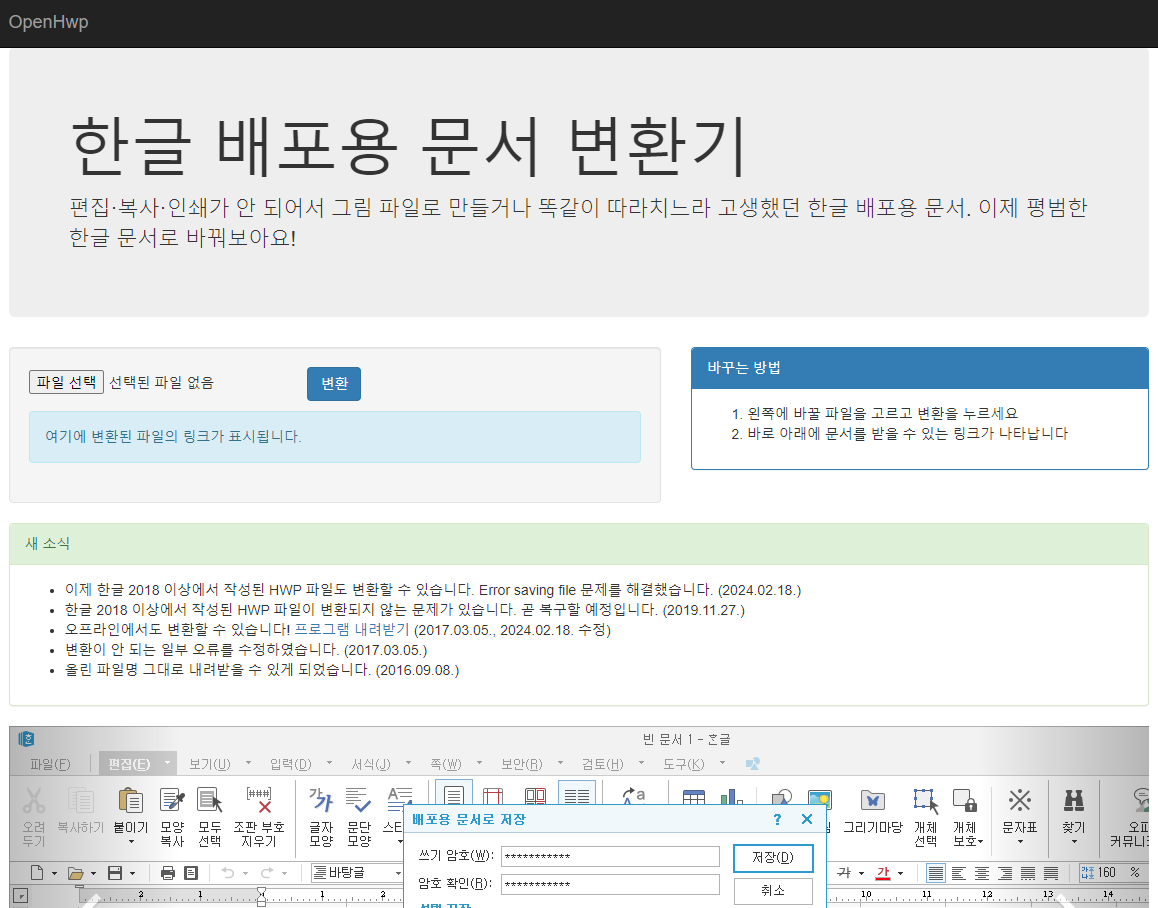Click the redo arrow icon

(x=267, y=873)
